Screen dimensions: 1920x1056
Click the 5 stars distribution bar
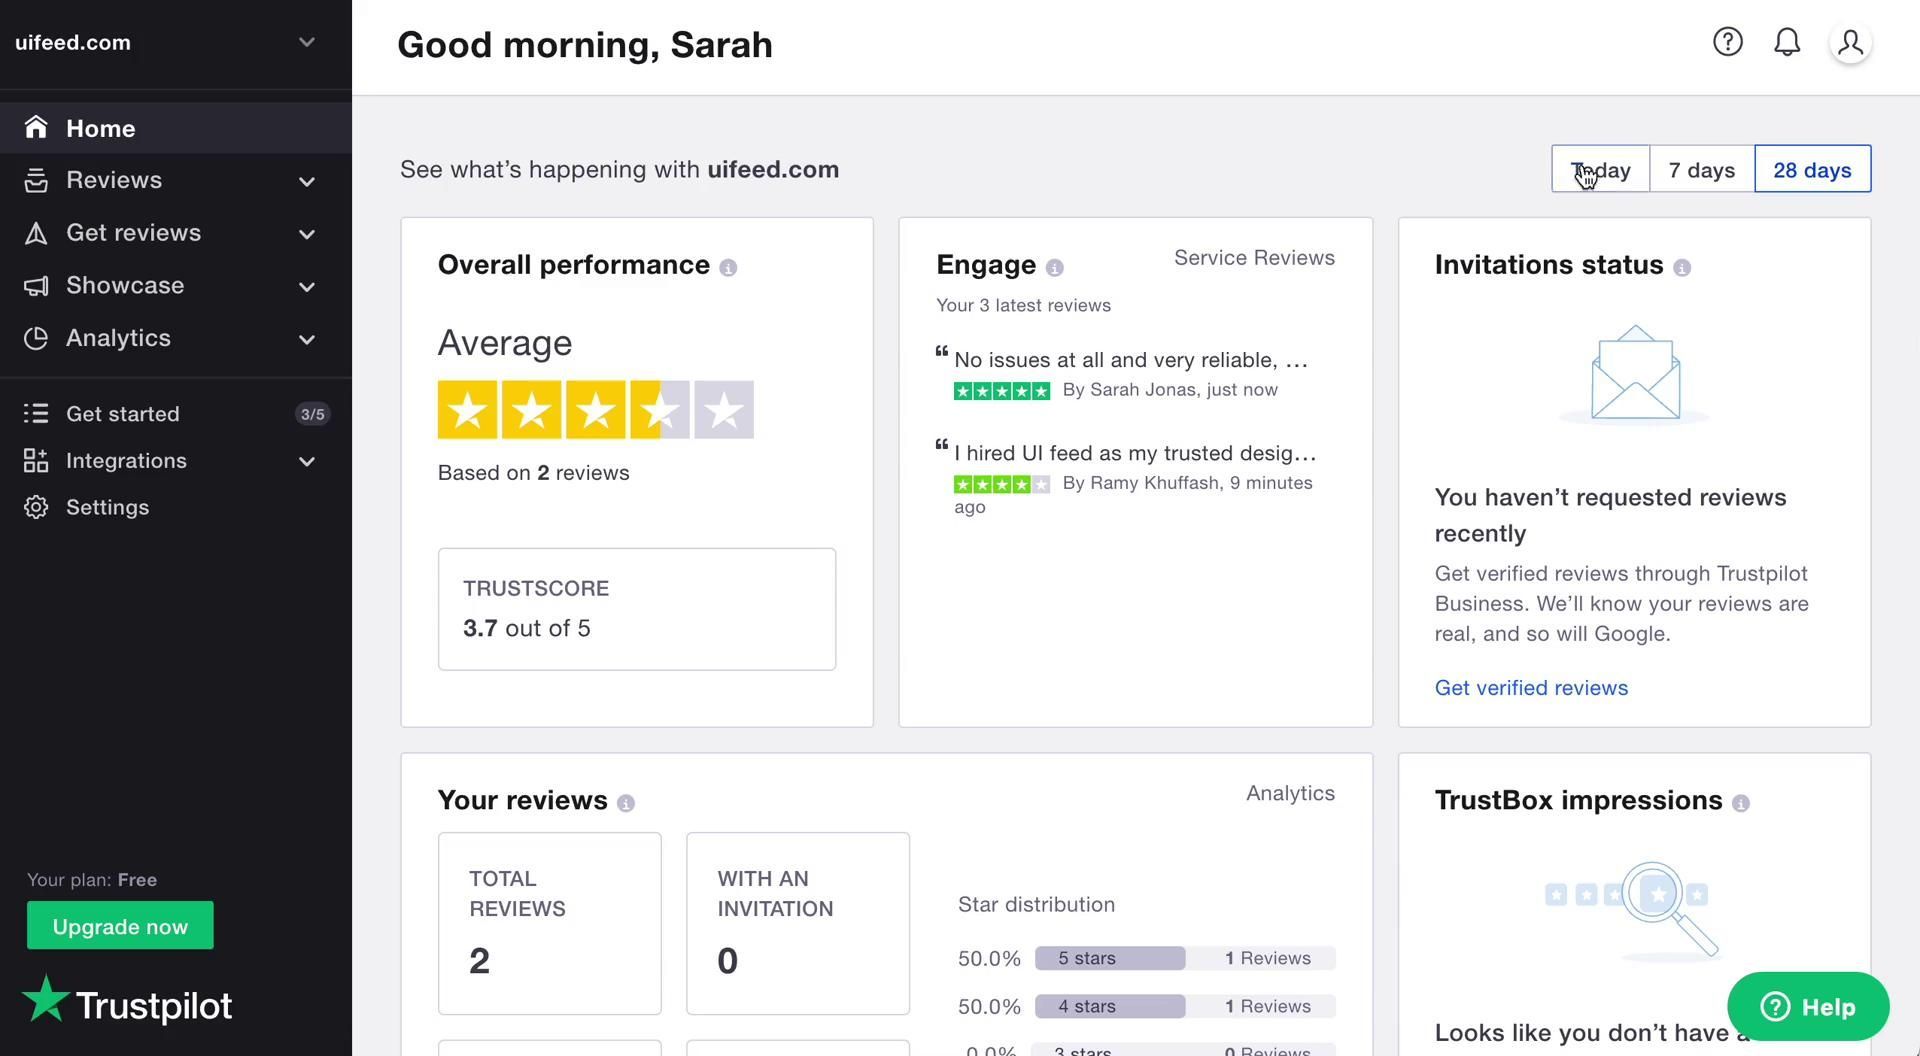[1110, 958]
